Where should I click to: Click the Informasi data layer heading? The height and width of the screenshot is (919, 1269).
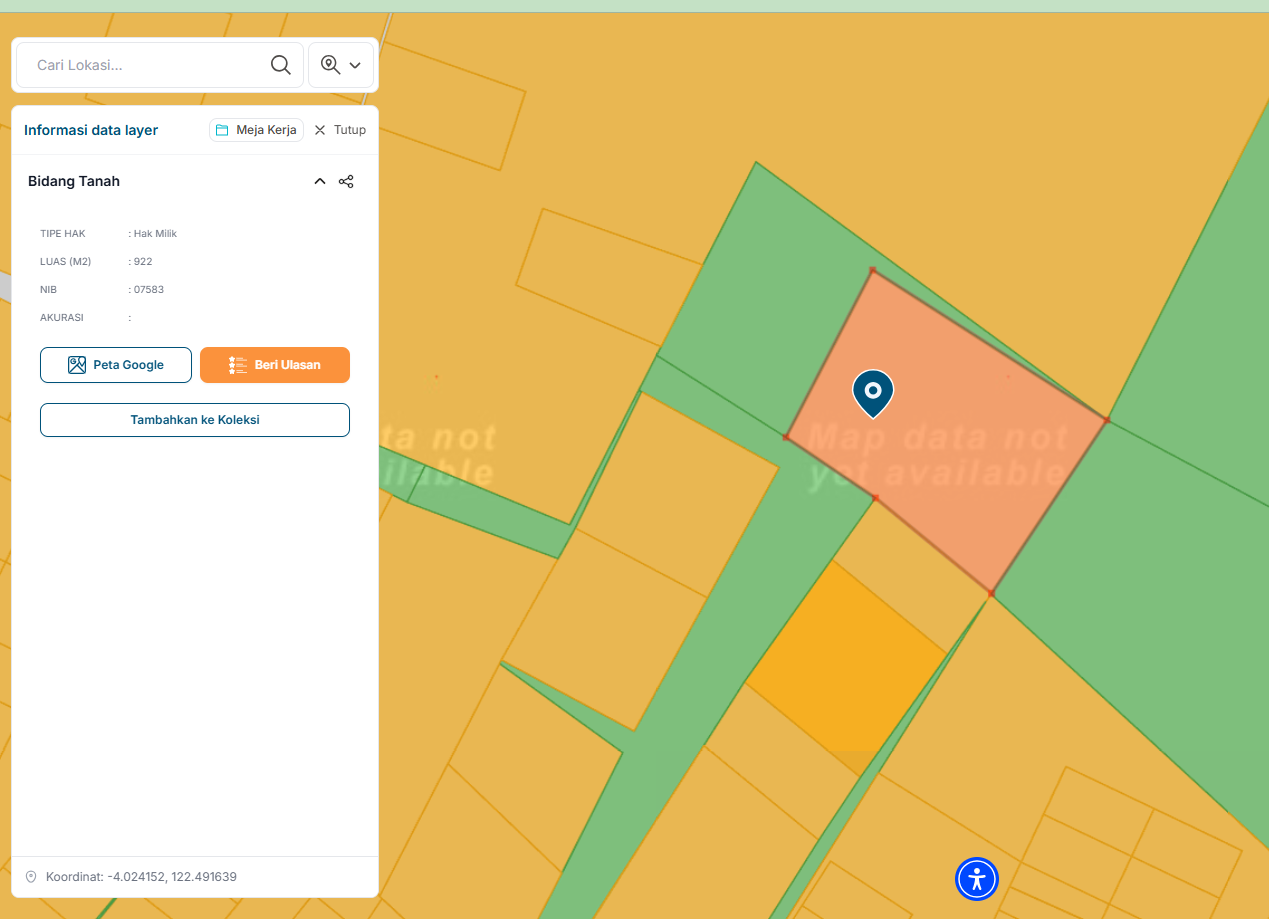(91, 130)
